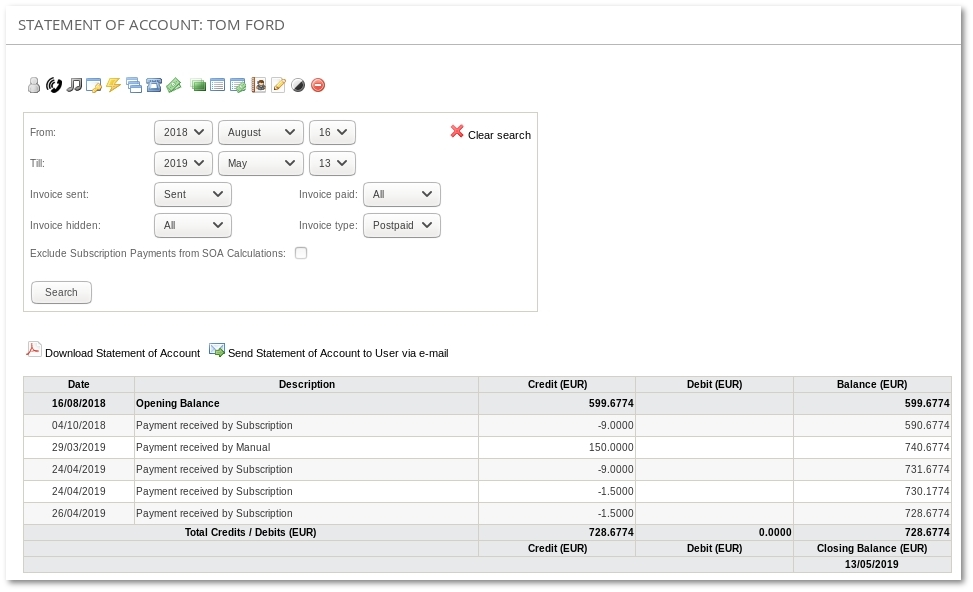Open the Invoice type Postpaid dropdown
This screenshot has height=592, width=973.
coord(401,226)
